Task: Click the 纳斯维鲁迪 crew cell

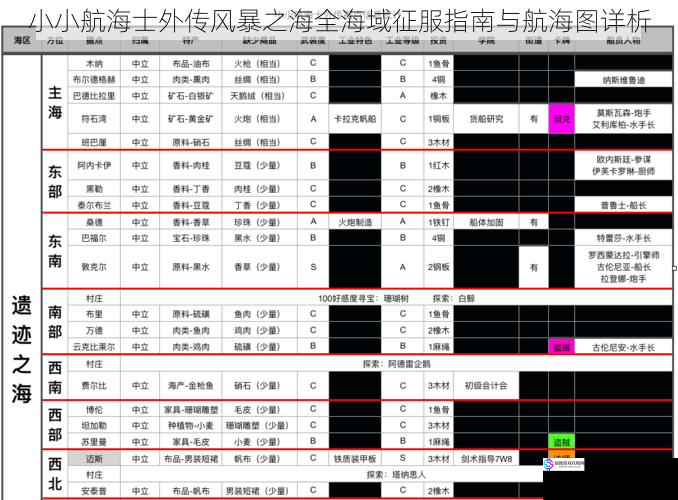Action: [x=624, y=80]
